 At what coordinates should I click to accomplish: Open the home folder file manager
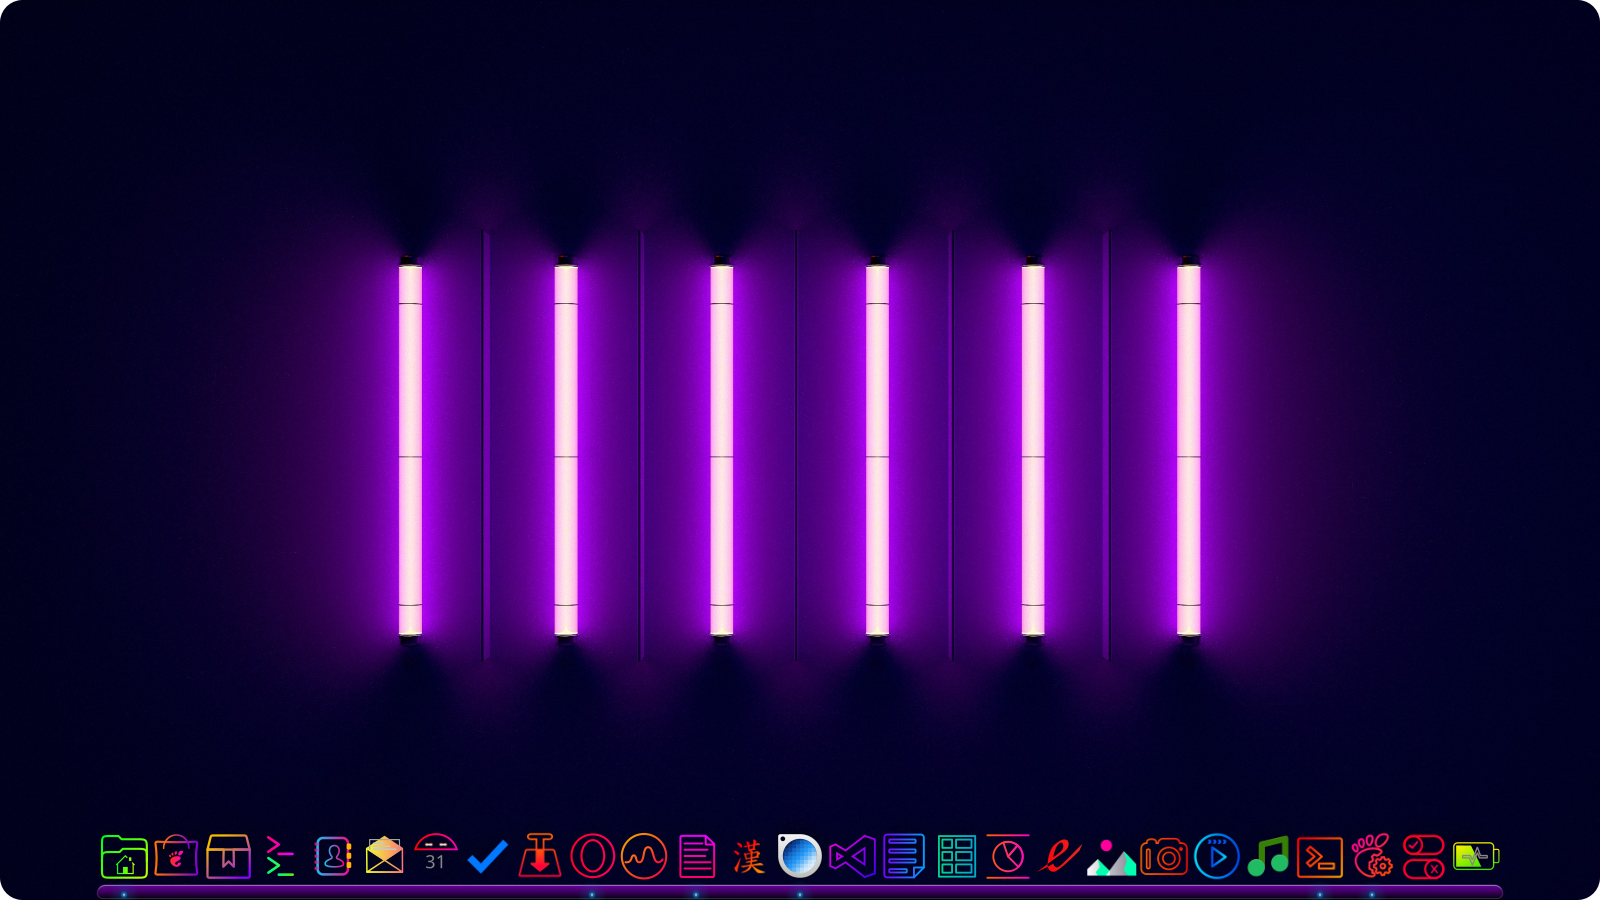pos(124,857)
